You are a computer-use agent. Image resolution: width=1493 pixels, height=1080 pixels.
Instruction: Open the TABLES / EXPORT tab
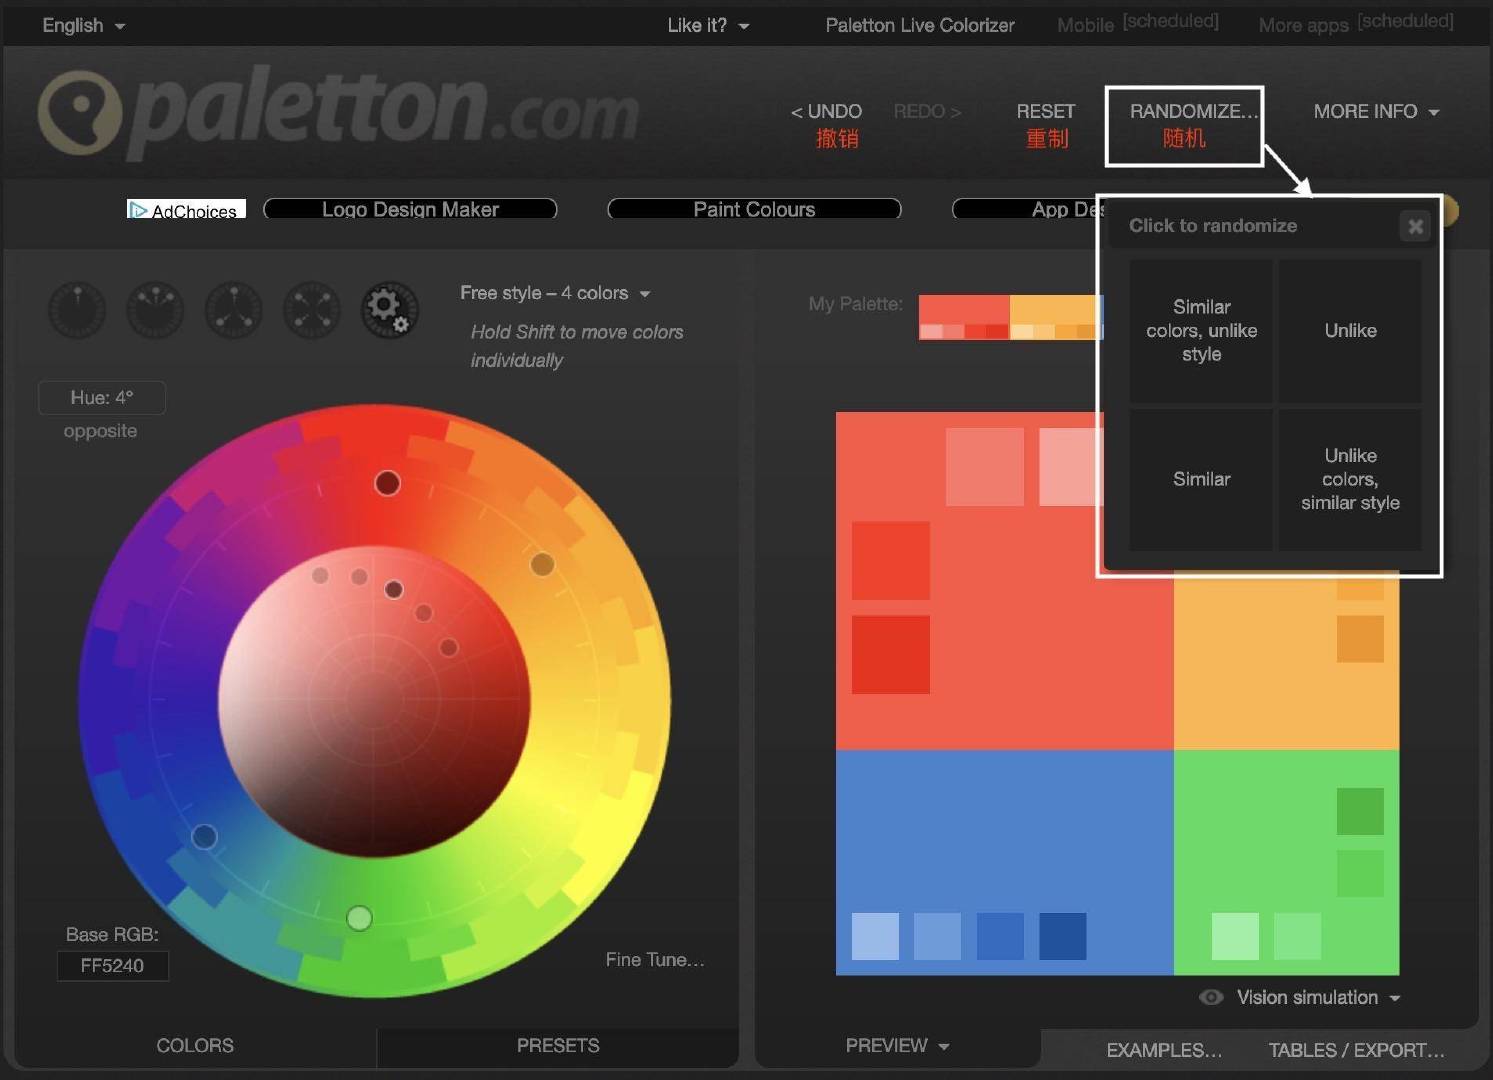pos(1356,1050)
